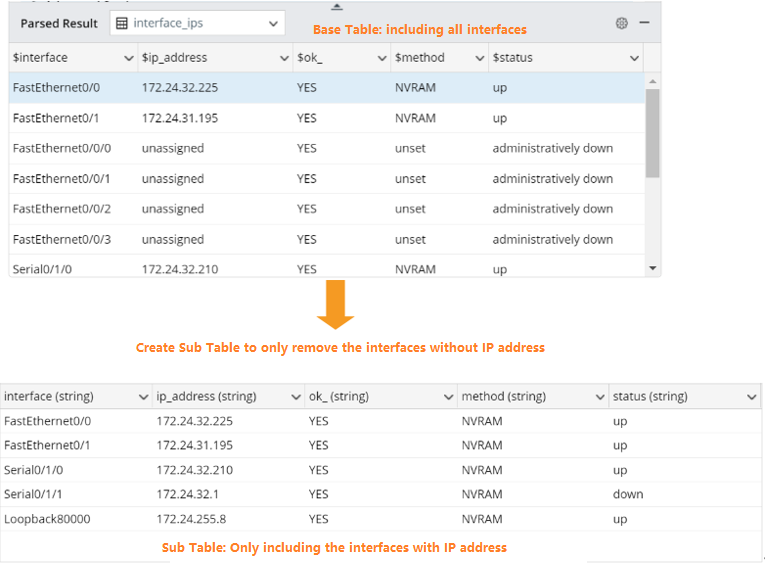Click the scrollbar down arrow in the base table
Viewport: 765px width, 563px height.
point(653,268)
